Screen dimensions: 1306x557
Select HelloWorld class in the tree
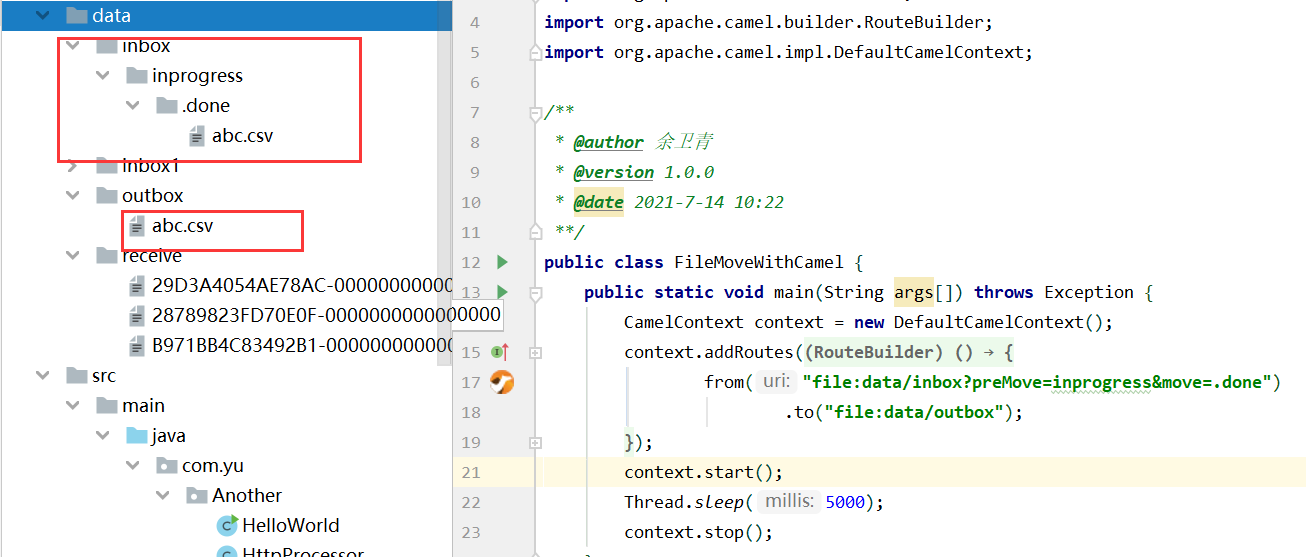click(x=290, y=525)
